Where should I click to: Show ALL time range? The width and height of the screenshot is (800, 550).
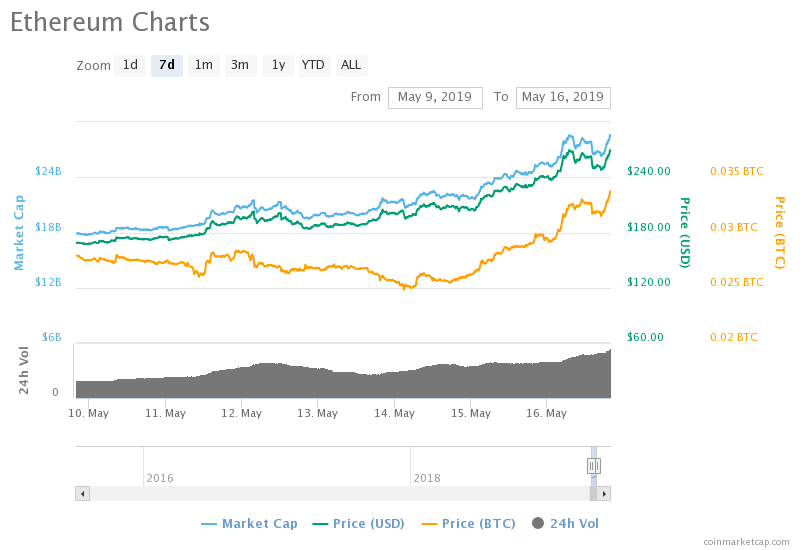click(351, 66)
